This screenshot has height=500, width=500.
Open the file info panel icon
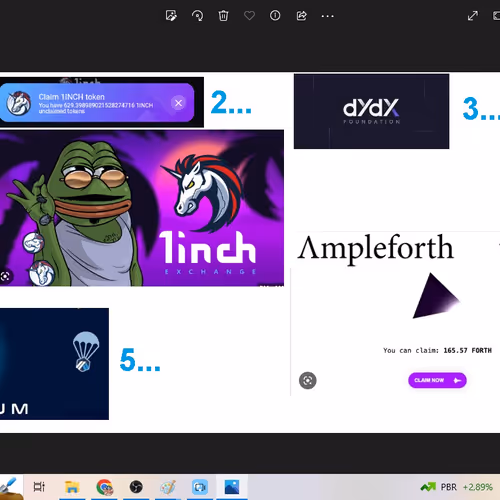coord(275,15)
